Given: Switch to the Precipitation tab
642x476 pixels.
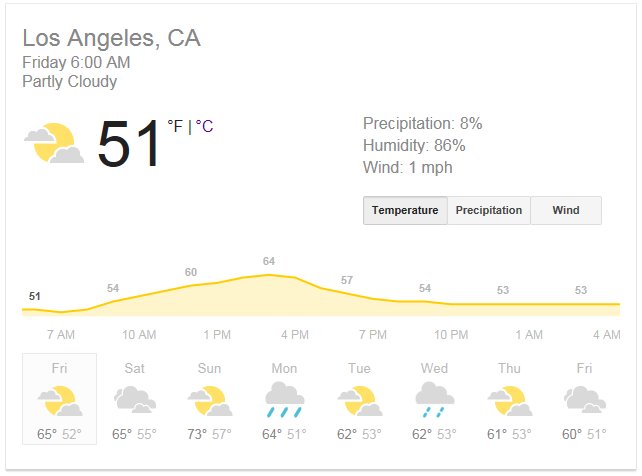Looking at the screenshot, I should point(489,210).
